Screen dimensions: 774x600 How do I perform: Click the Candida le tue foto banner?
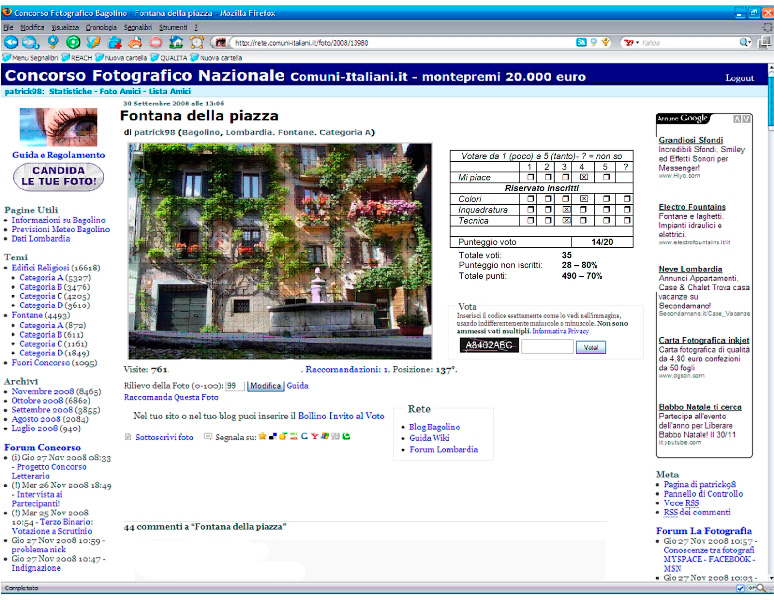point(58,177)
